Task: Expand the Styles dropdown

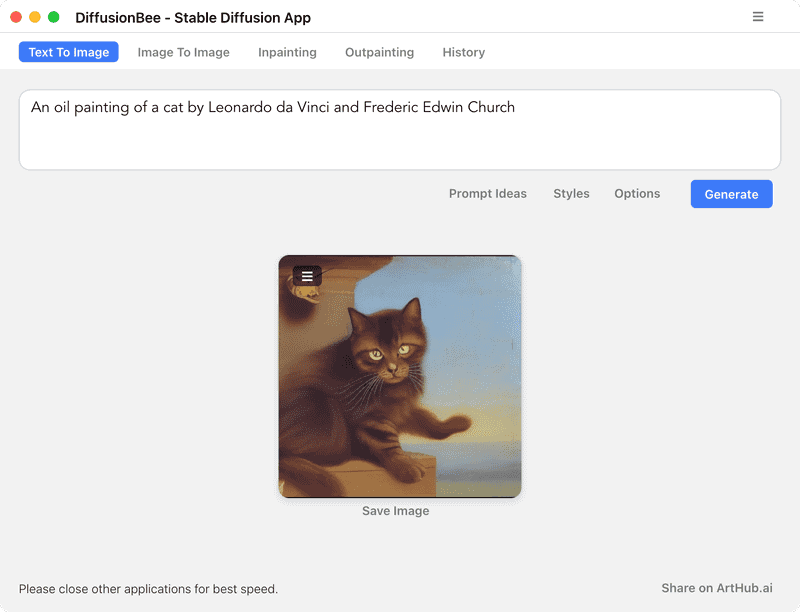Action: pos(571,194)
